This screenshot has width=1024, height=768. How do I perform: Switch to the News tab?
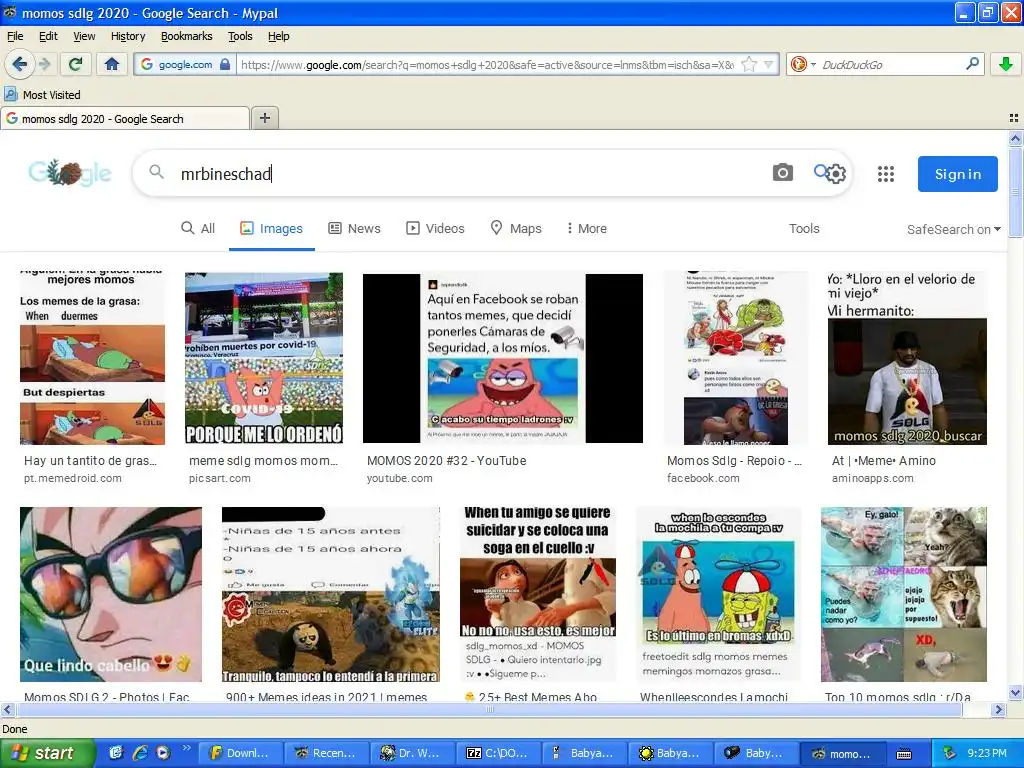(x=354, y=228)
